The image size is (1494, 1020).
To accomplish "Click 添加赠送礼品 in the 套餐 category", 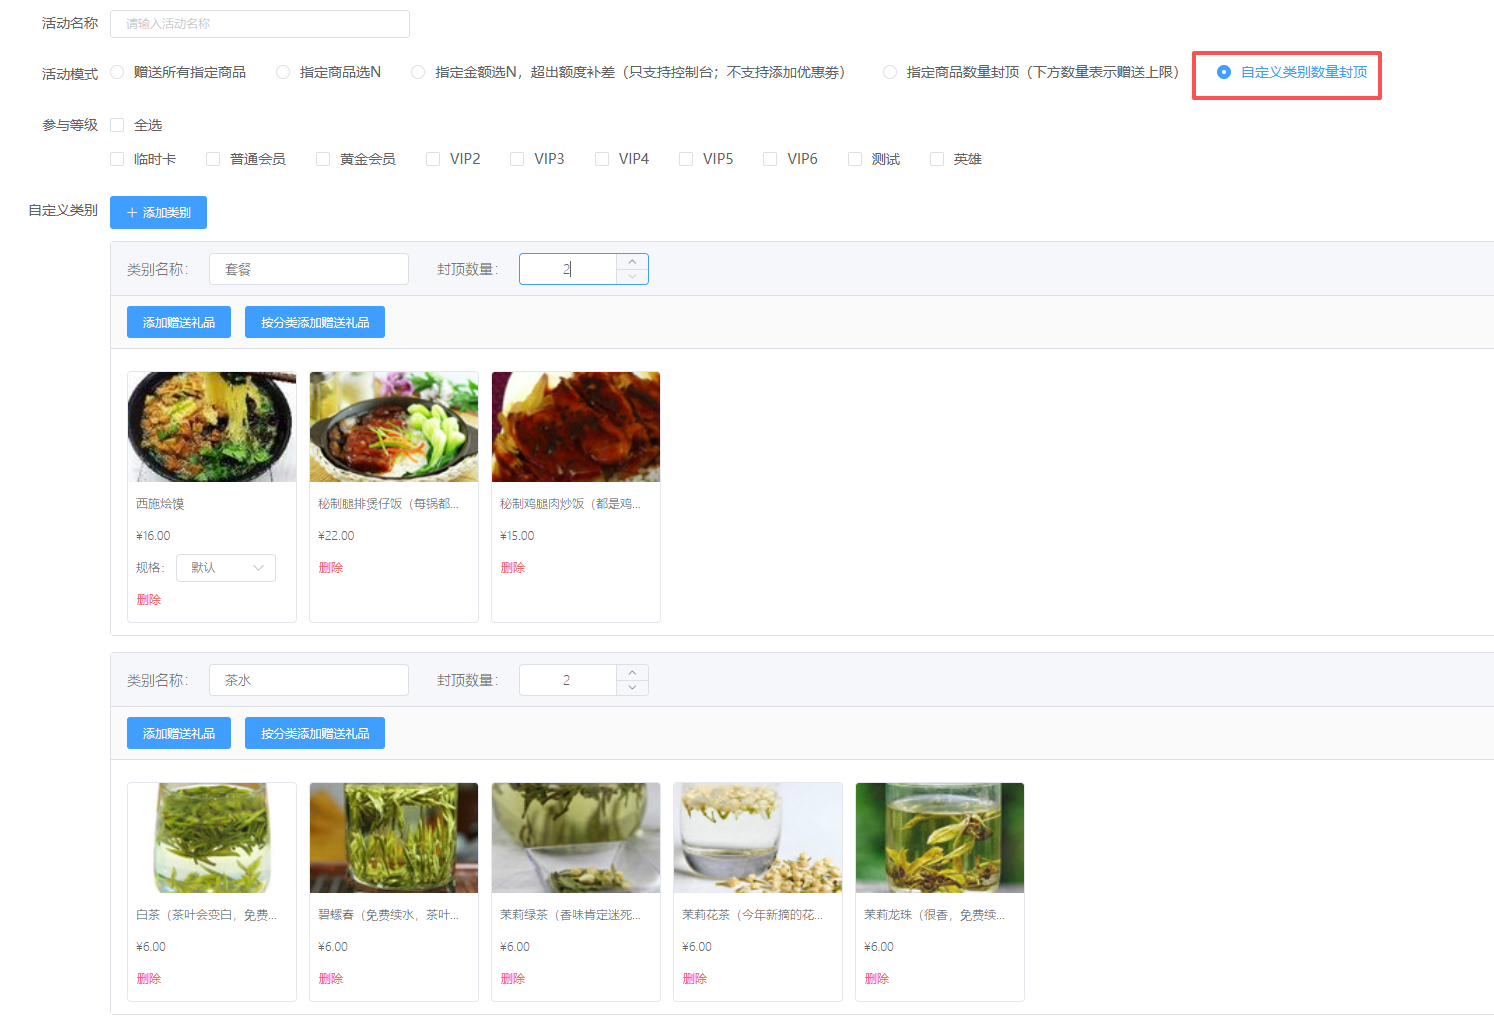I will pyautogui.click(x=179, y=322).
